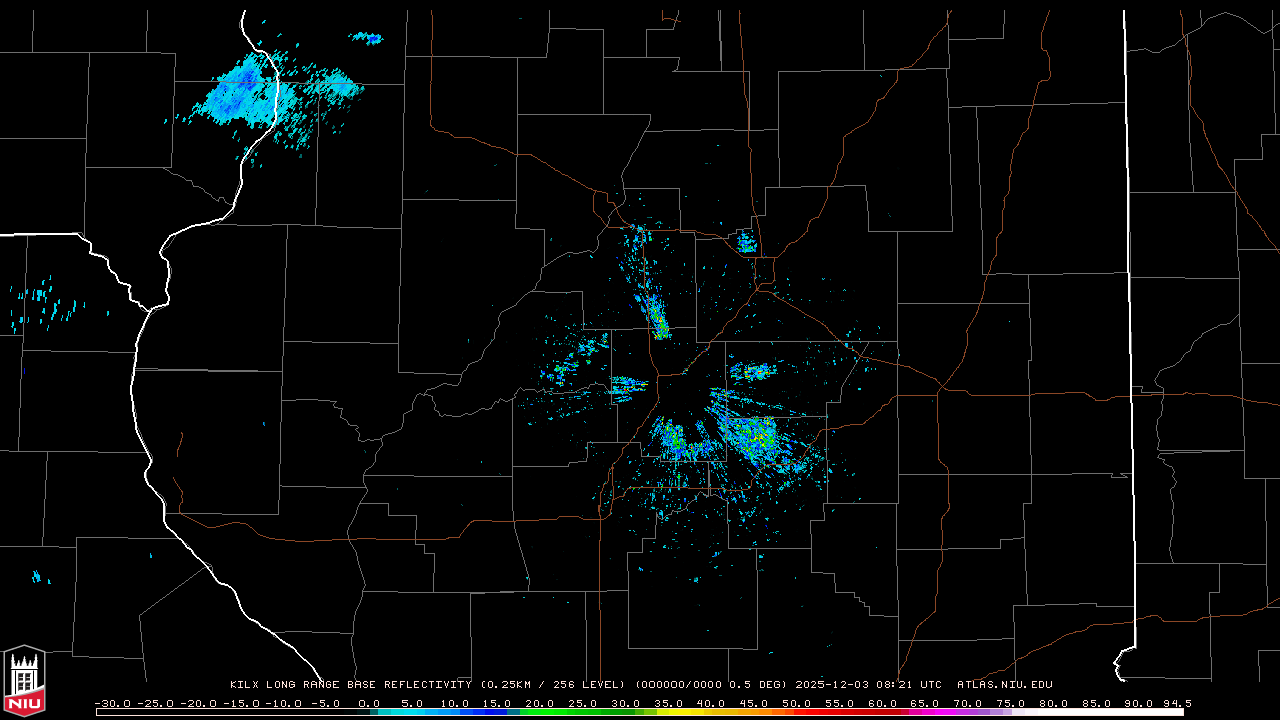Click the -30.0 scale label

[113, 703]
